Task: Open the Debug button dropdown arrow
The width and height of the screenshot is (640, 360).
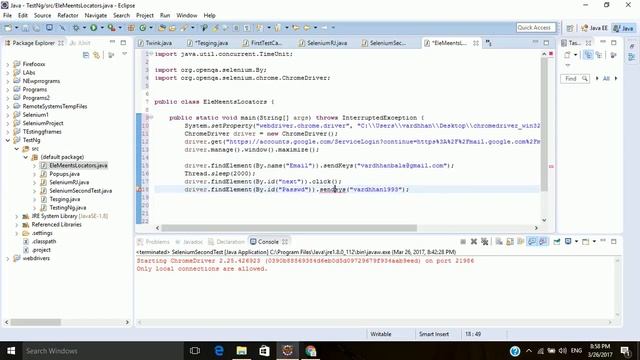Action: tap(84, 28)
